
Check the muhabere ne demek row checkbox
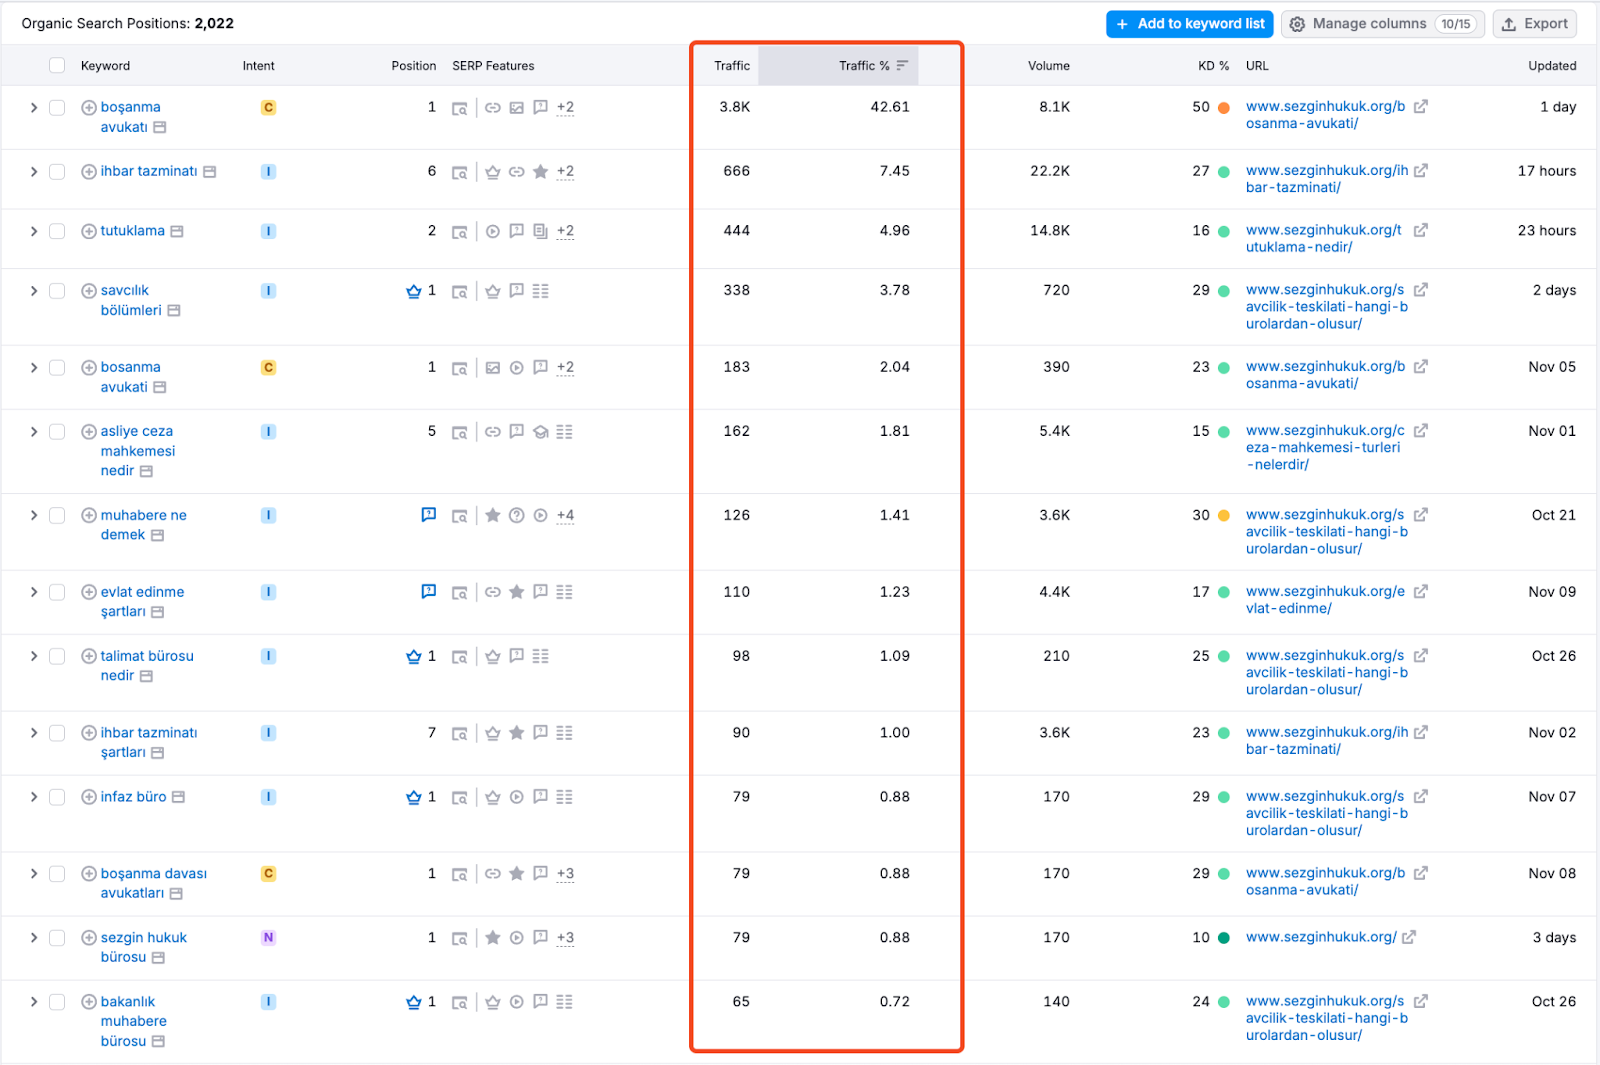[57, 515]
